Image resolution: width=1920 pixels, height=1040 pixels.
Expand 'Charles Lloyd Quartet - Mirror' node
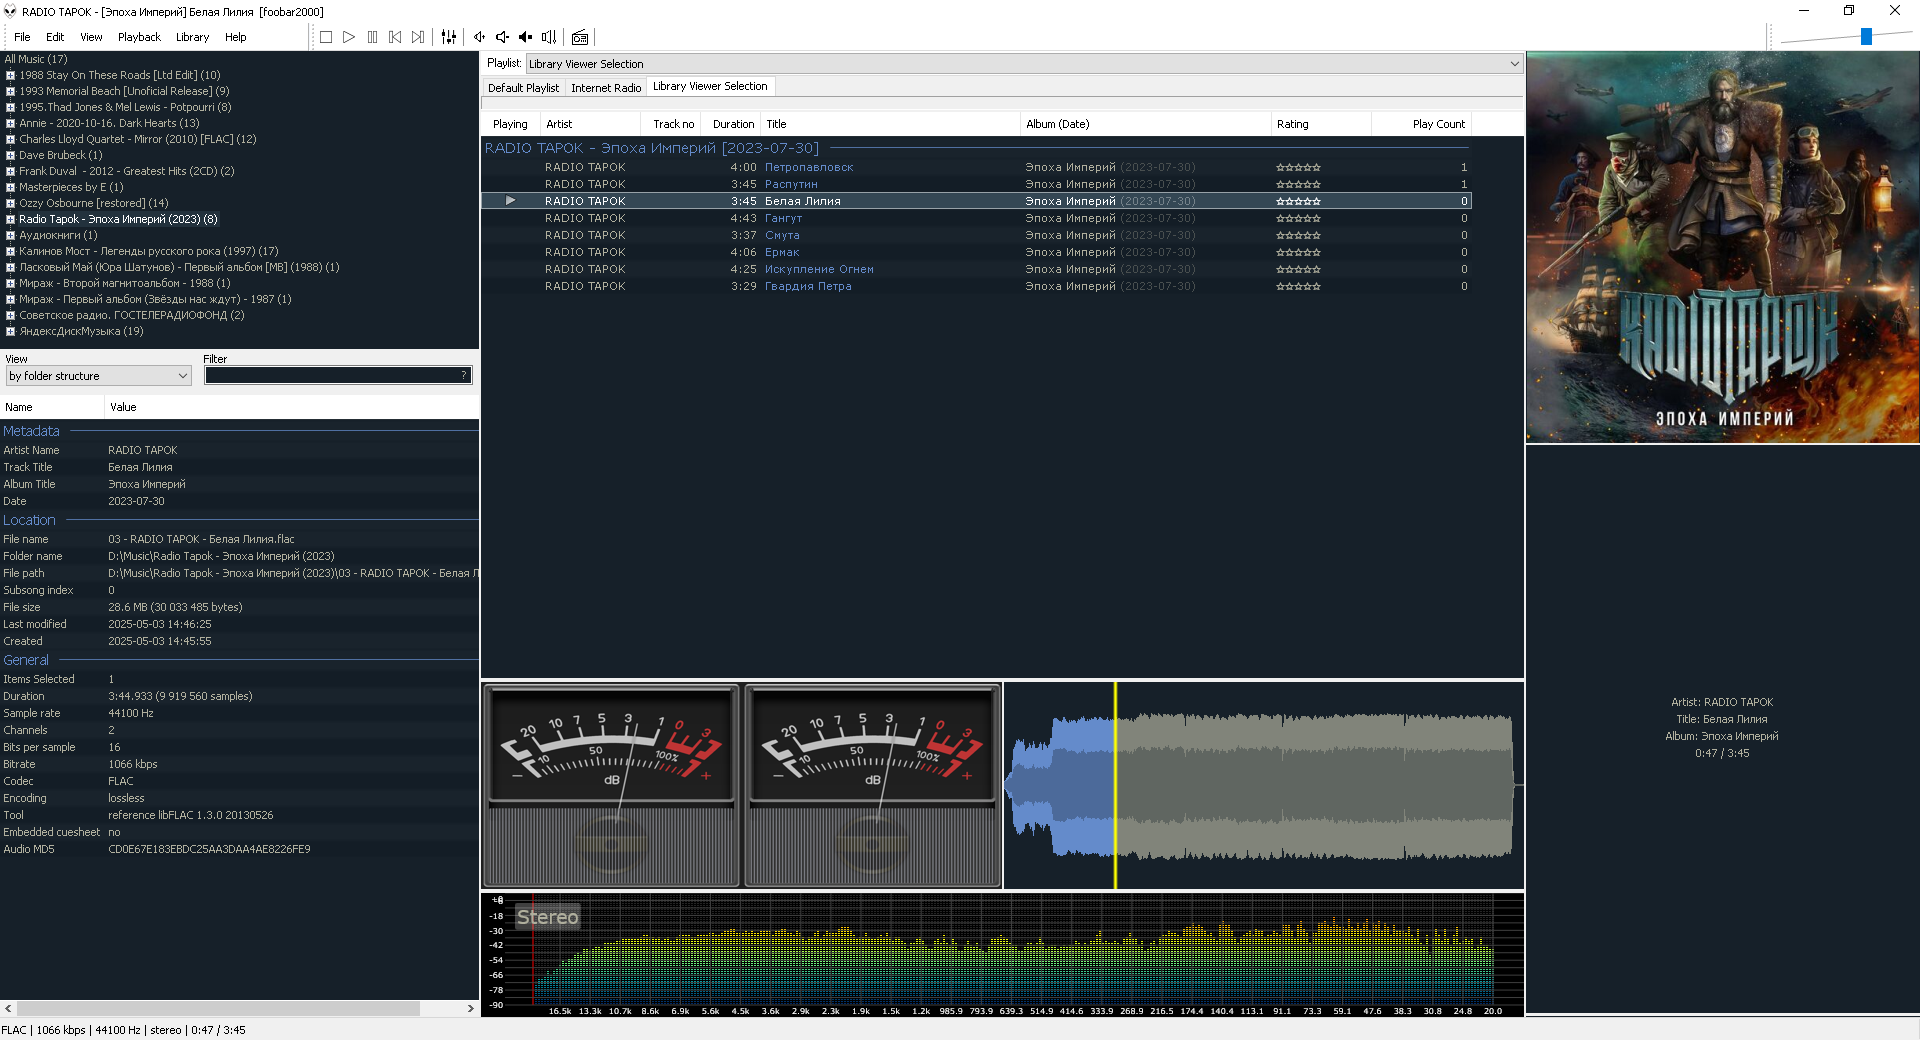[10, 139]
